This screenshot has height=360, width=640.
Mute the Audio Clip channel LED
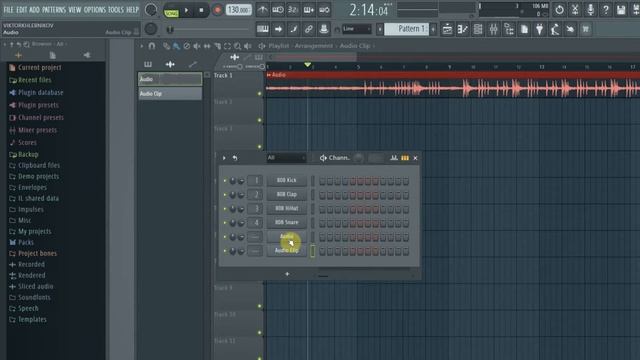[x=225, y=251]
